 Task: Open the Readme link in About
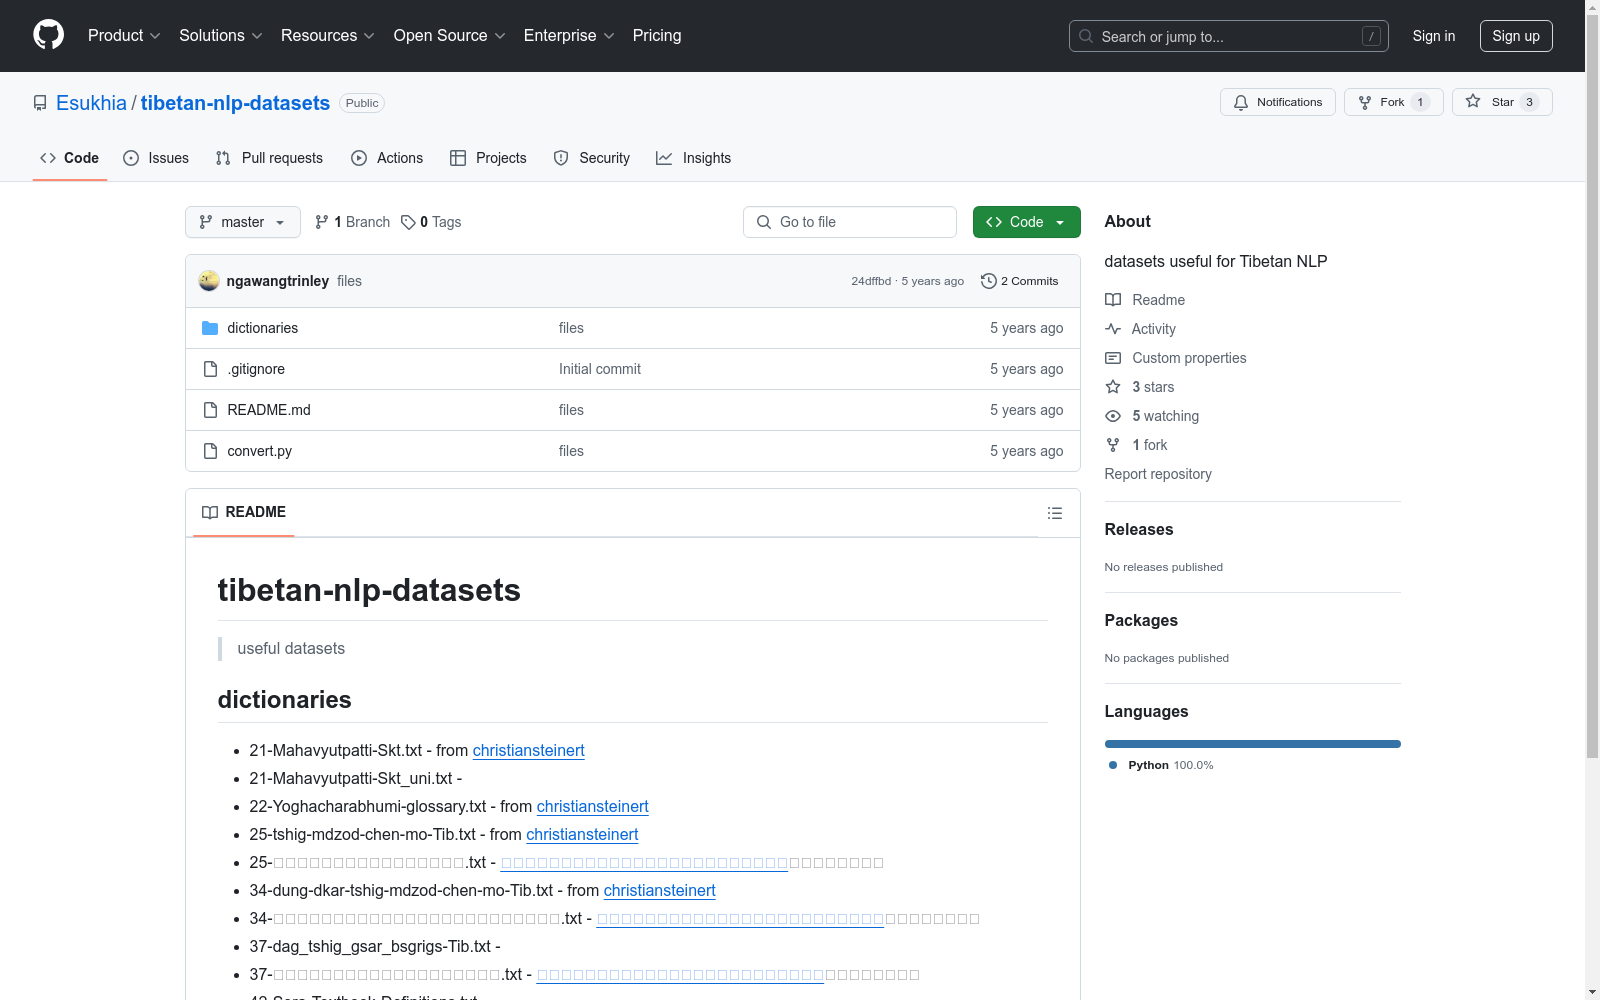pyautogui.click(x=1145, y=300)
